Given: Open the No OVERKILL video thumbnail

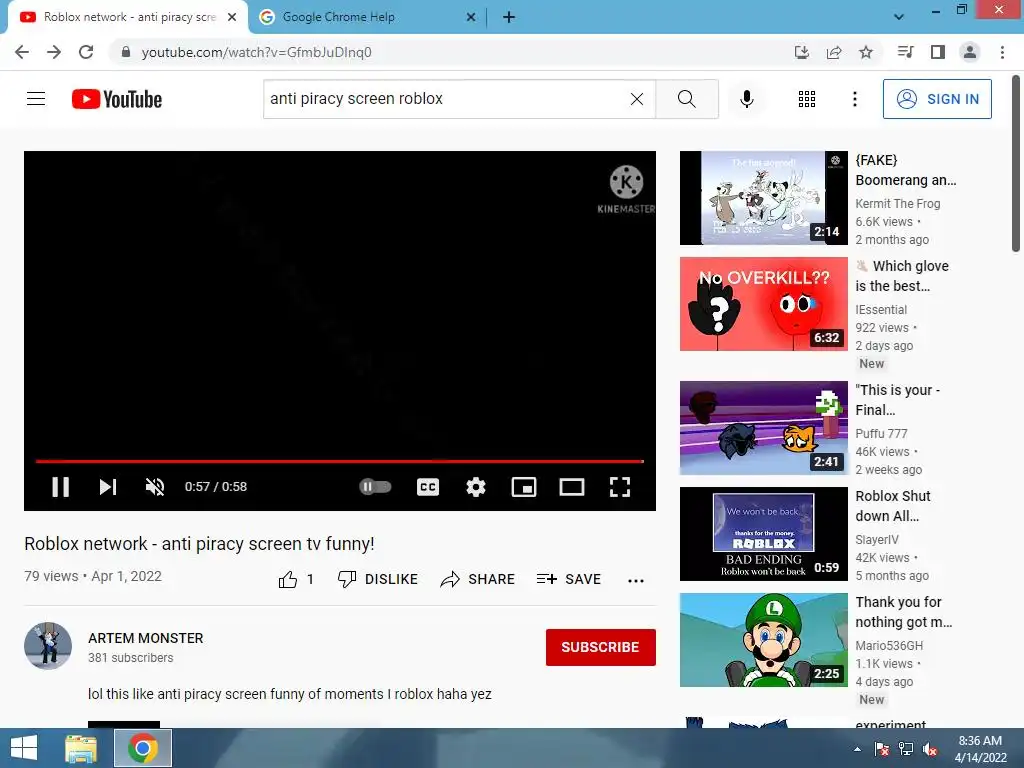Looking at the screenshot, I should (x=763, y=304).
